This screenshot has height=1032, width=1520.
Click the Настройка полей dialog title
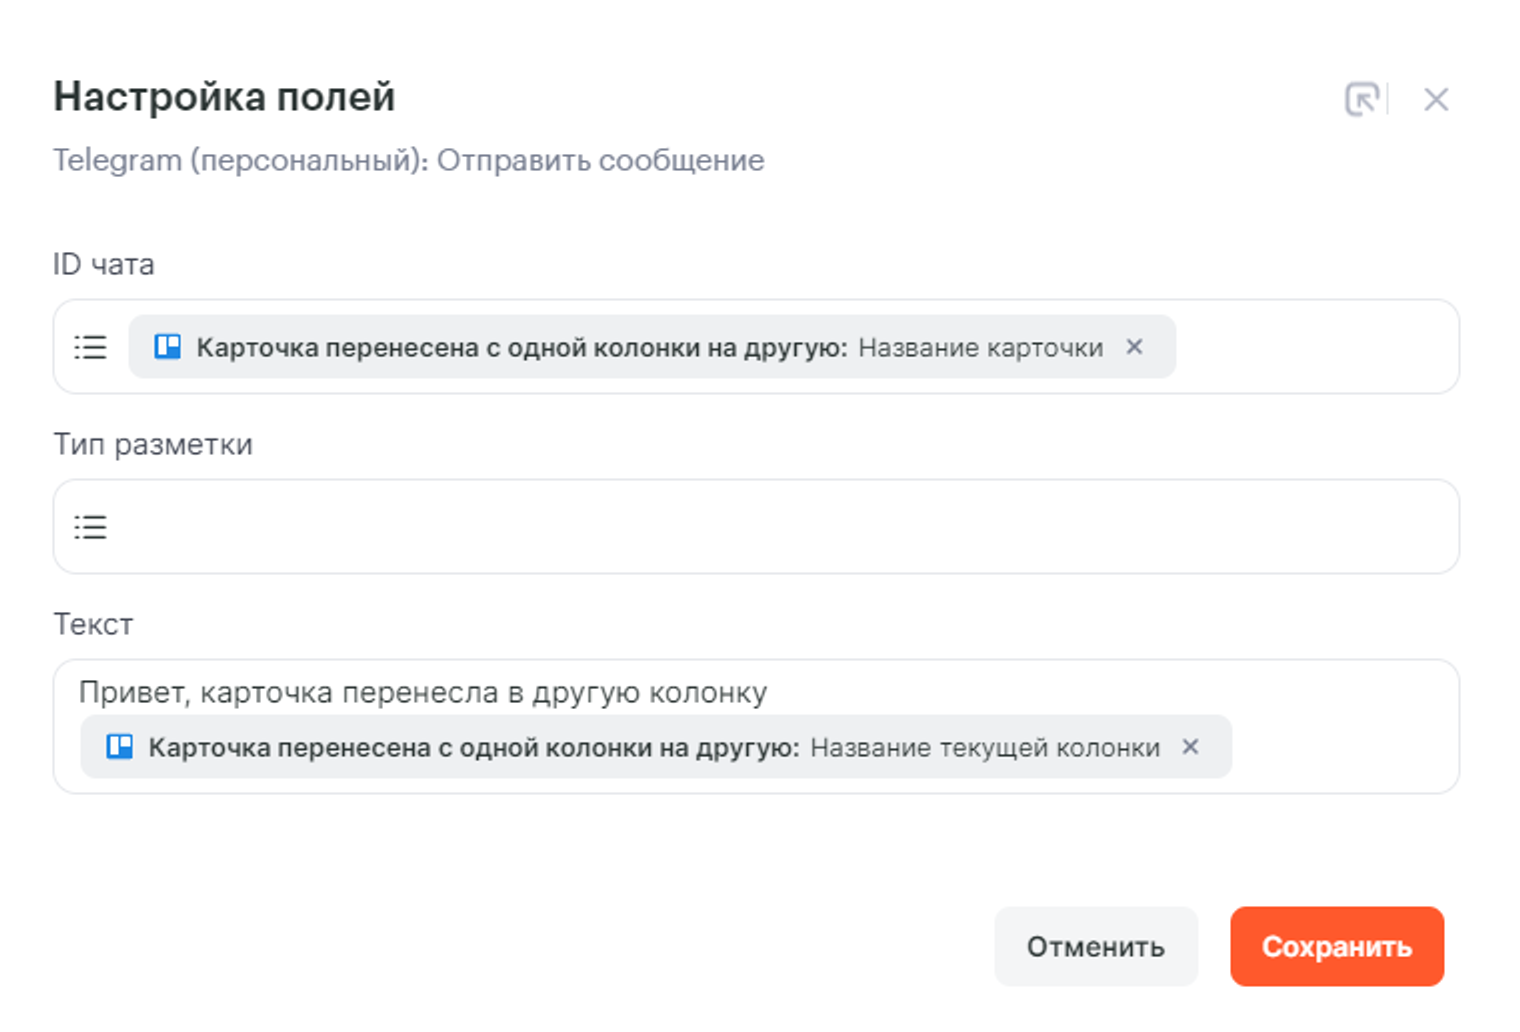pos(224,97)
